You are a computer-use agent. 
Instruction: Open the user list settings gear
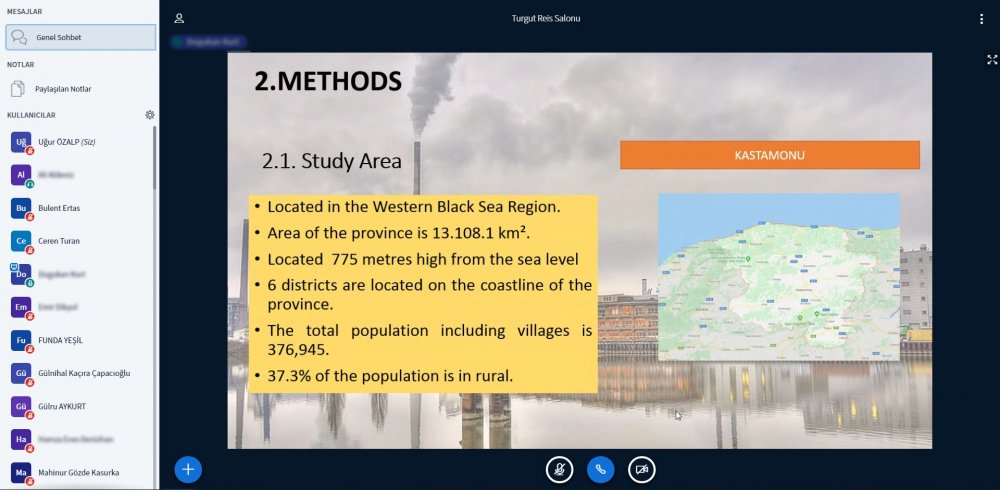pyautogui.click(x=150, y=115)
